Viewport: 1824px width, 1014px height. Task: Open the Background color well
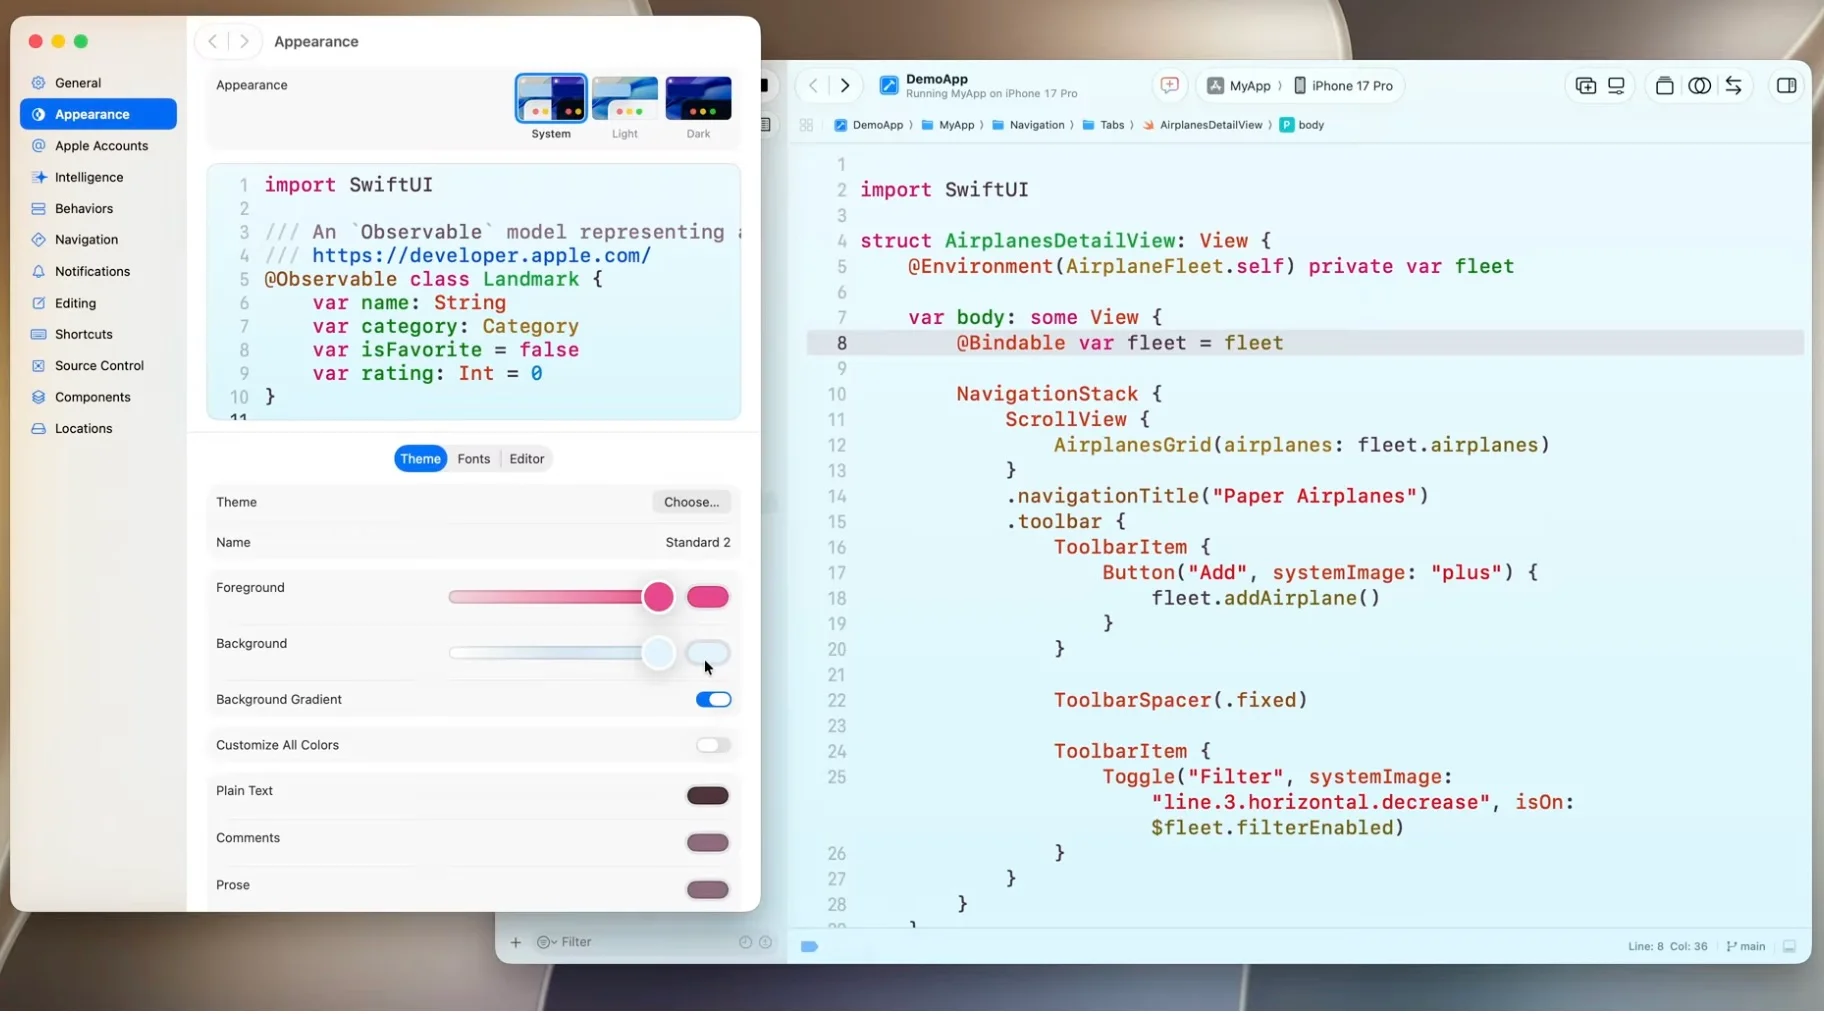[x=708, y=654]
